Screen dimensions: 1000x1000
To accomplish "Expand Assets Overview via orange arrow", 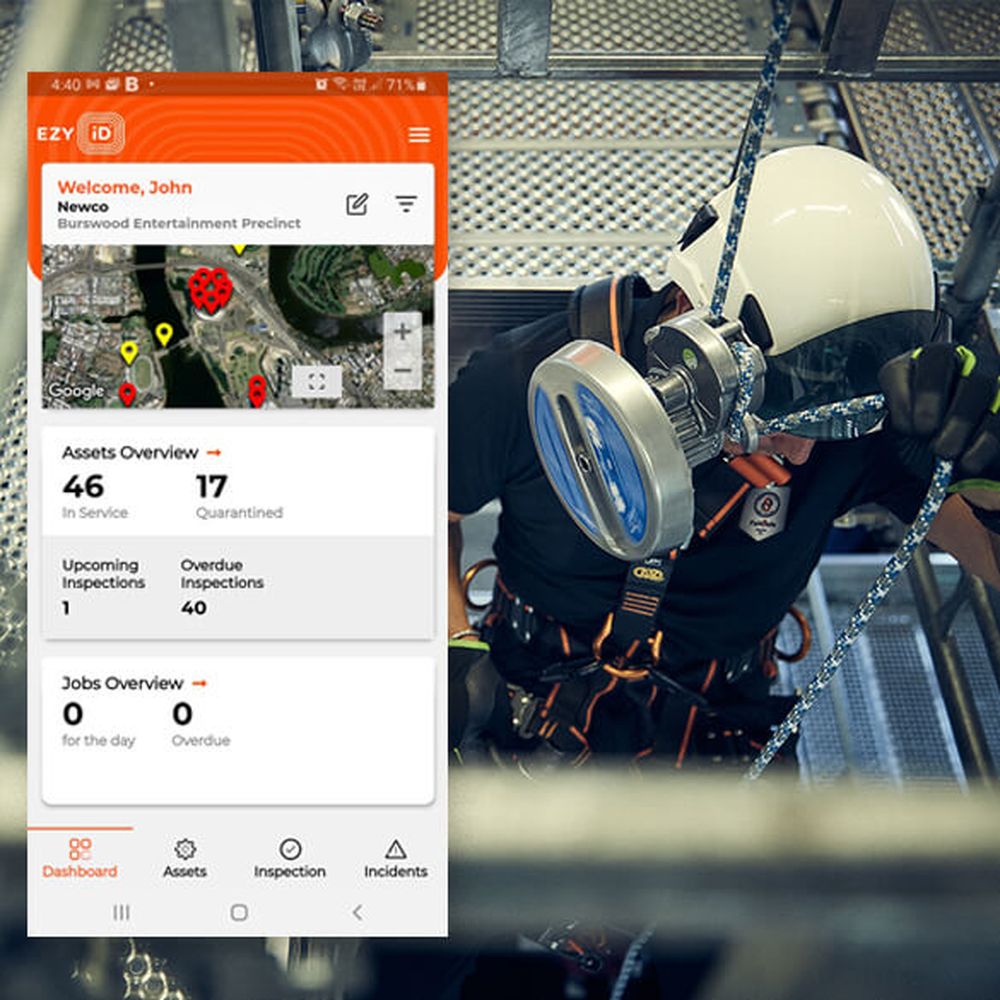I will pyautogui.click(x=213, y=453).
